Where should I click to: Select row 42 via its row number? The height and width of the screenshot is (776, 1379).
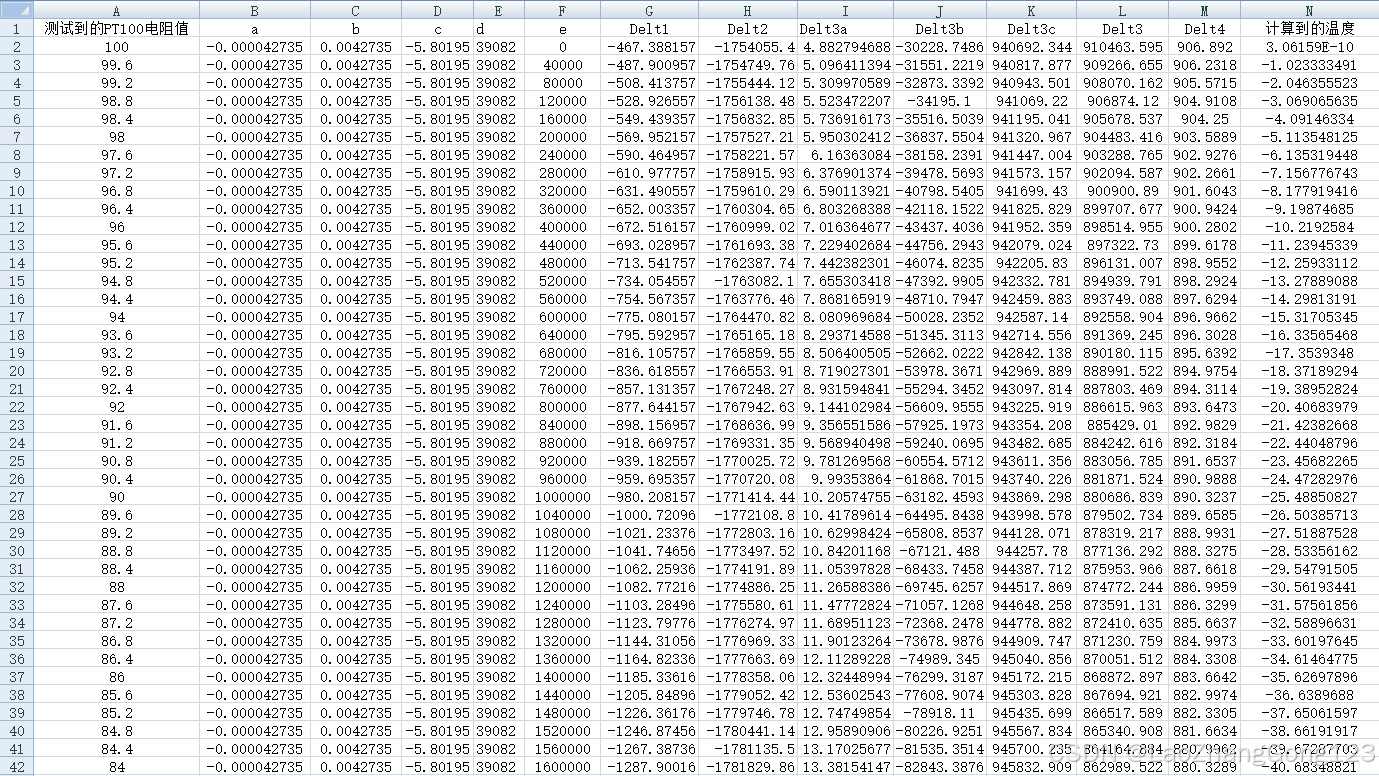tap(17, 767)
